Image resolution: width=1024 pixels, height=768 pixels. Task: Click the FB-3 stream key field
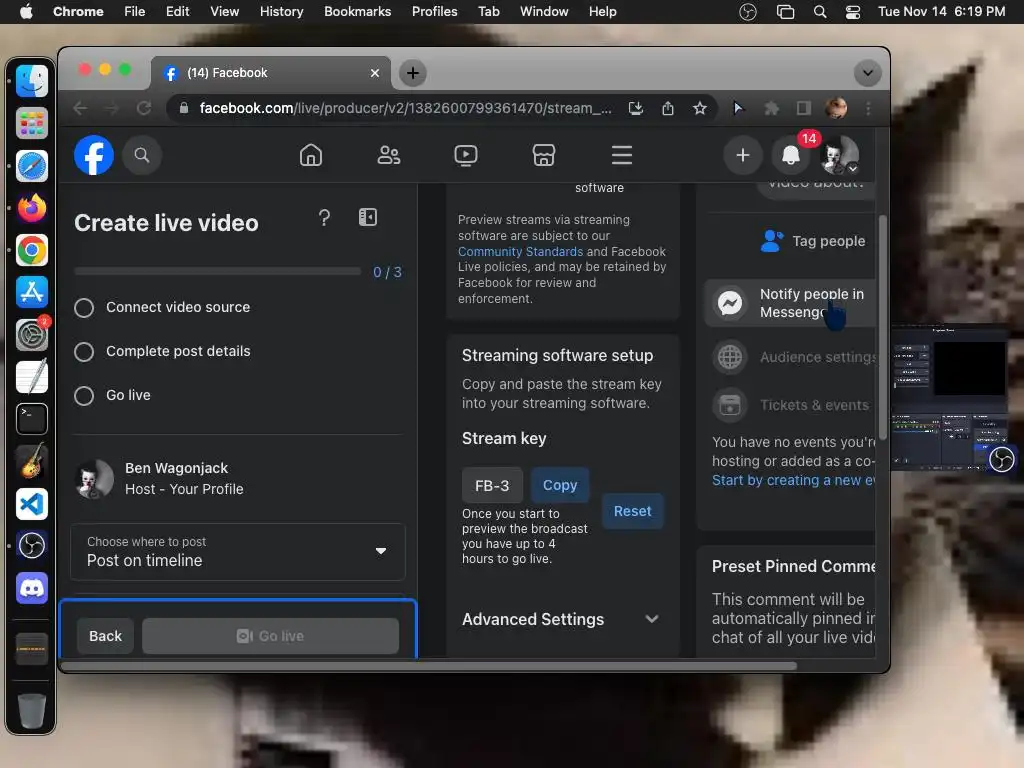coord(492,486)
